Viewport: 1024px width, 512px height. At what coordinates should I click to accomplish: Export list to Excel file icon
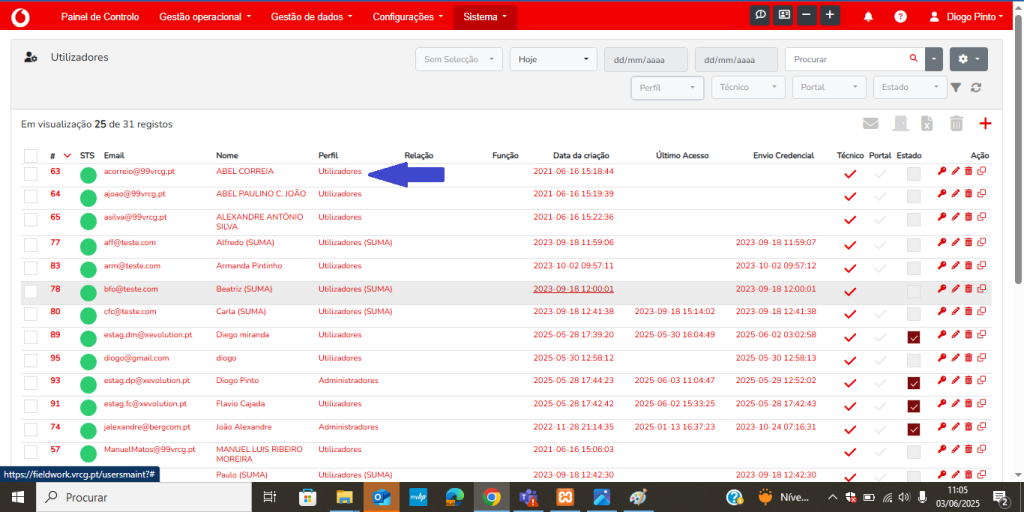(x=927, y=123)
